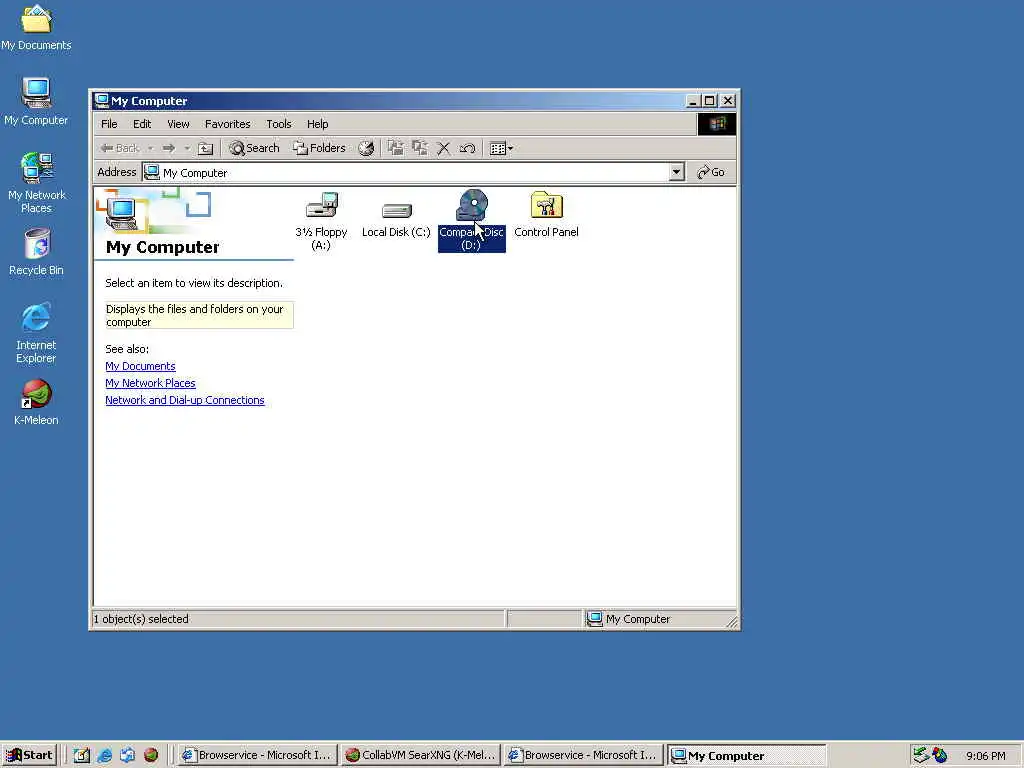Open Network and Dial-up Connections link
This screenshot has width=1024, height=768.
[x=185, y=400]
